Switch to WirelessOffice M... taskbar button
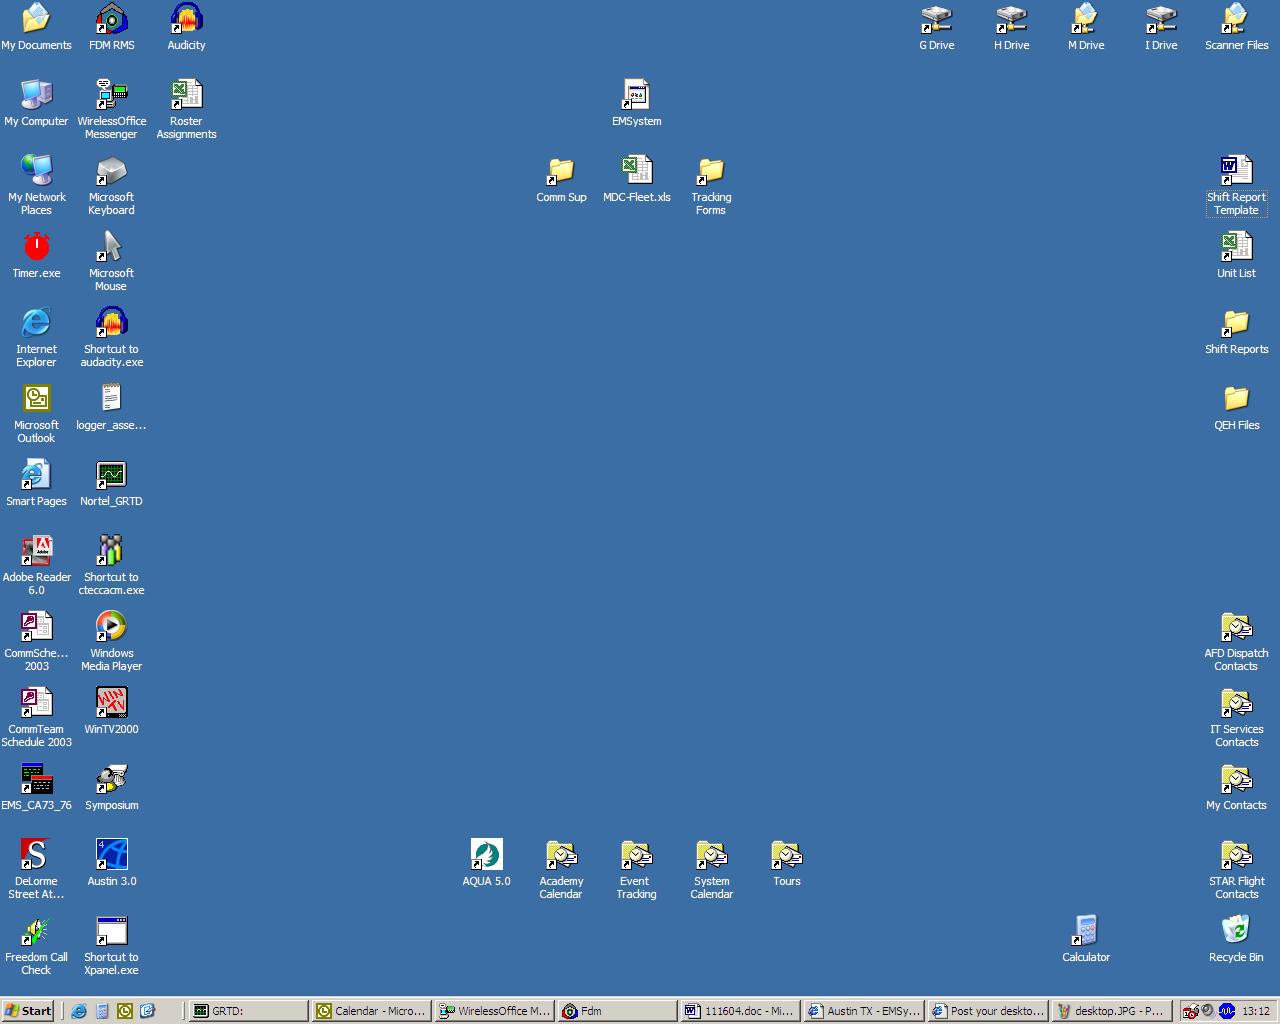Viewport: 1280px width, 1024px height. pyautogui.click(x=494, y=1011)
